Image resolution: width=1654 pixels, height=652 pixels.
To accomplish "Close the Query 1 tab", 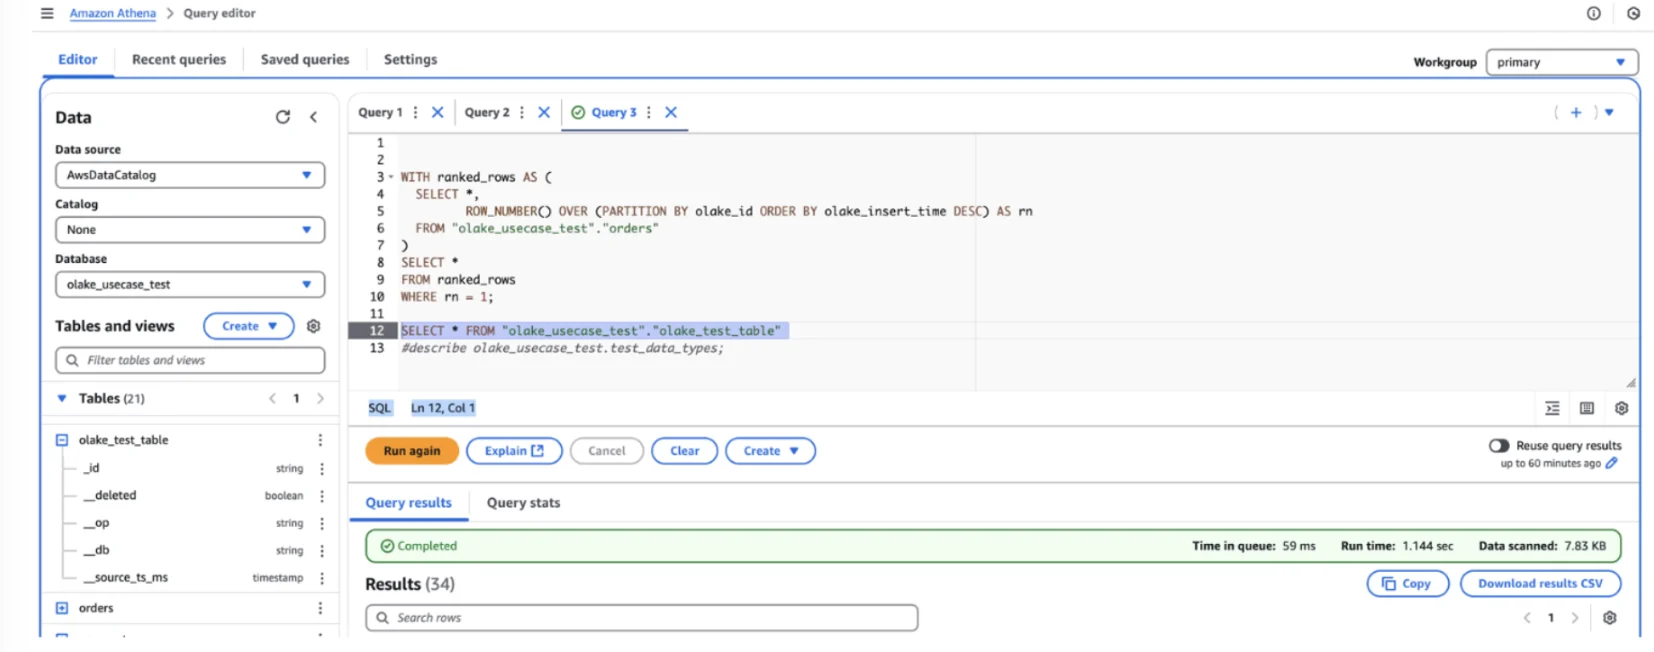I will click(437, 112).
